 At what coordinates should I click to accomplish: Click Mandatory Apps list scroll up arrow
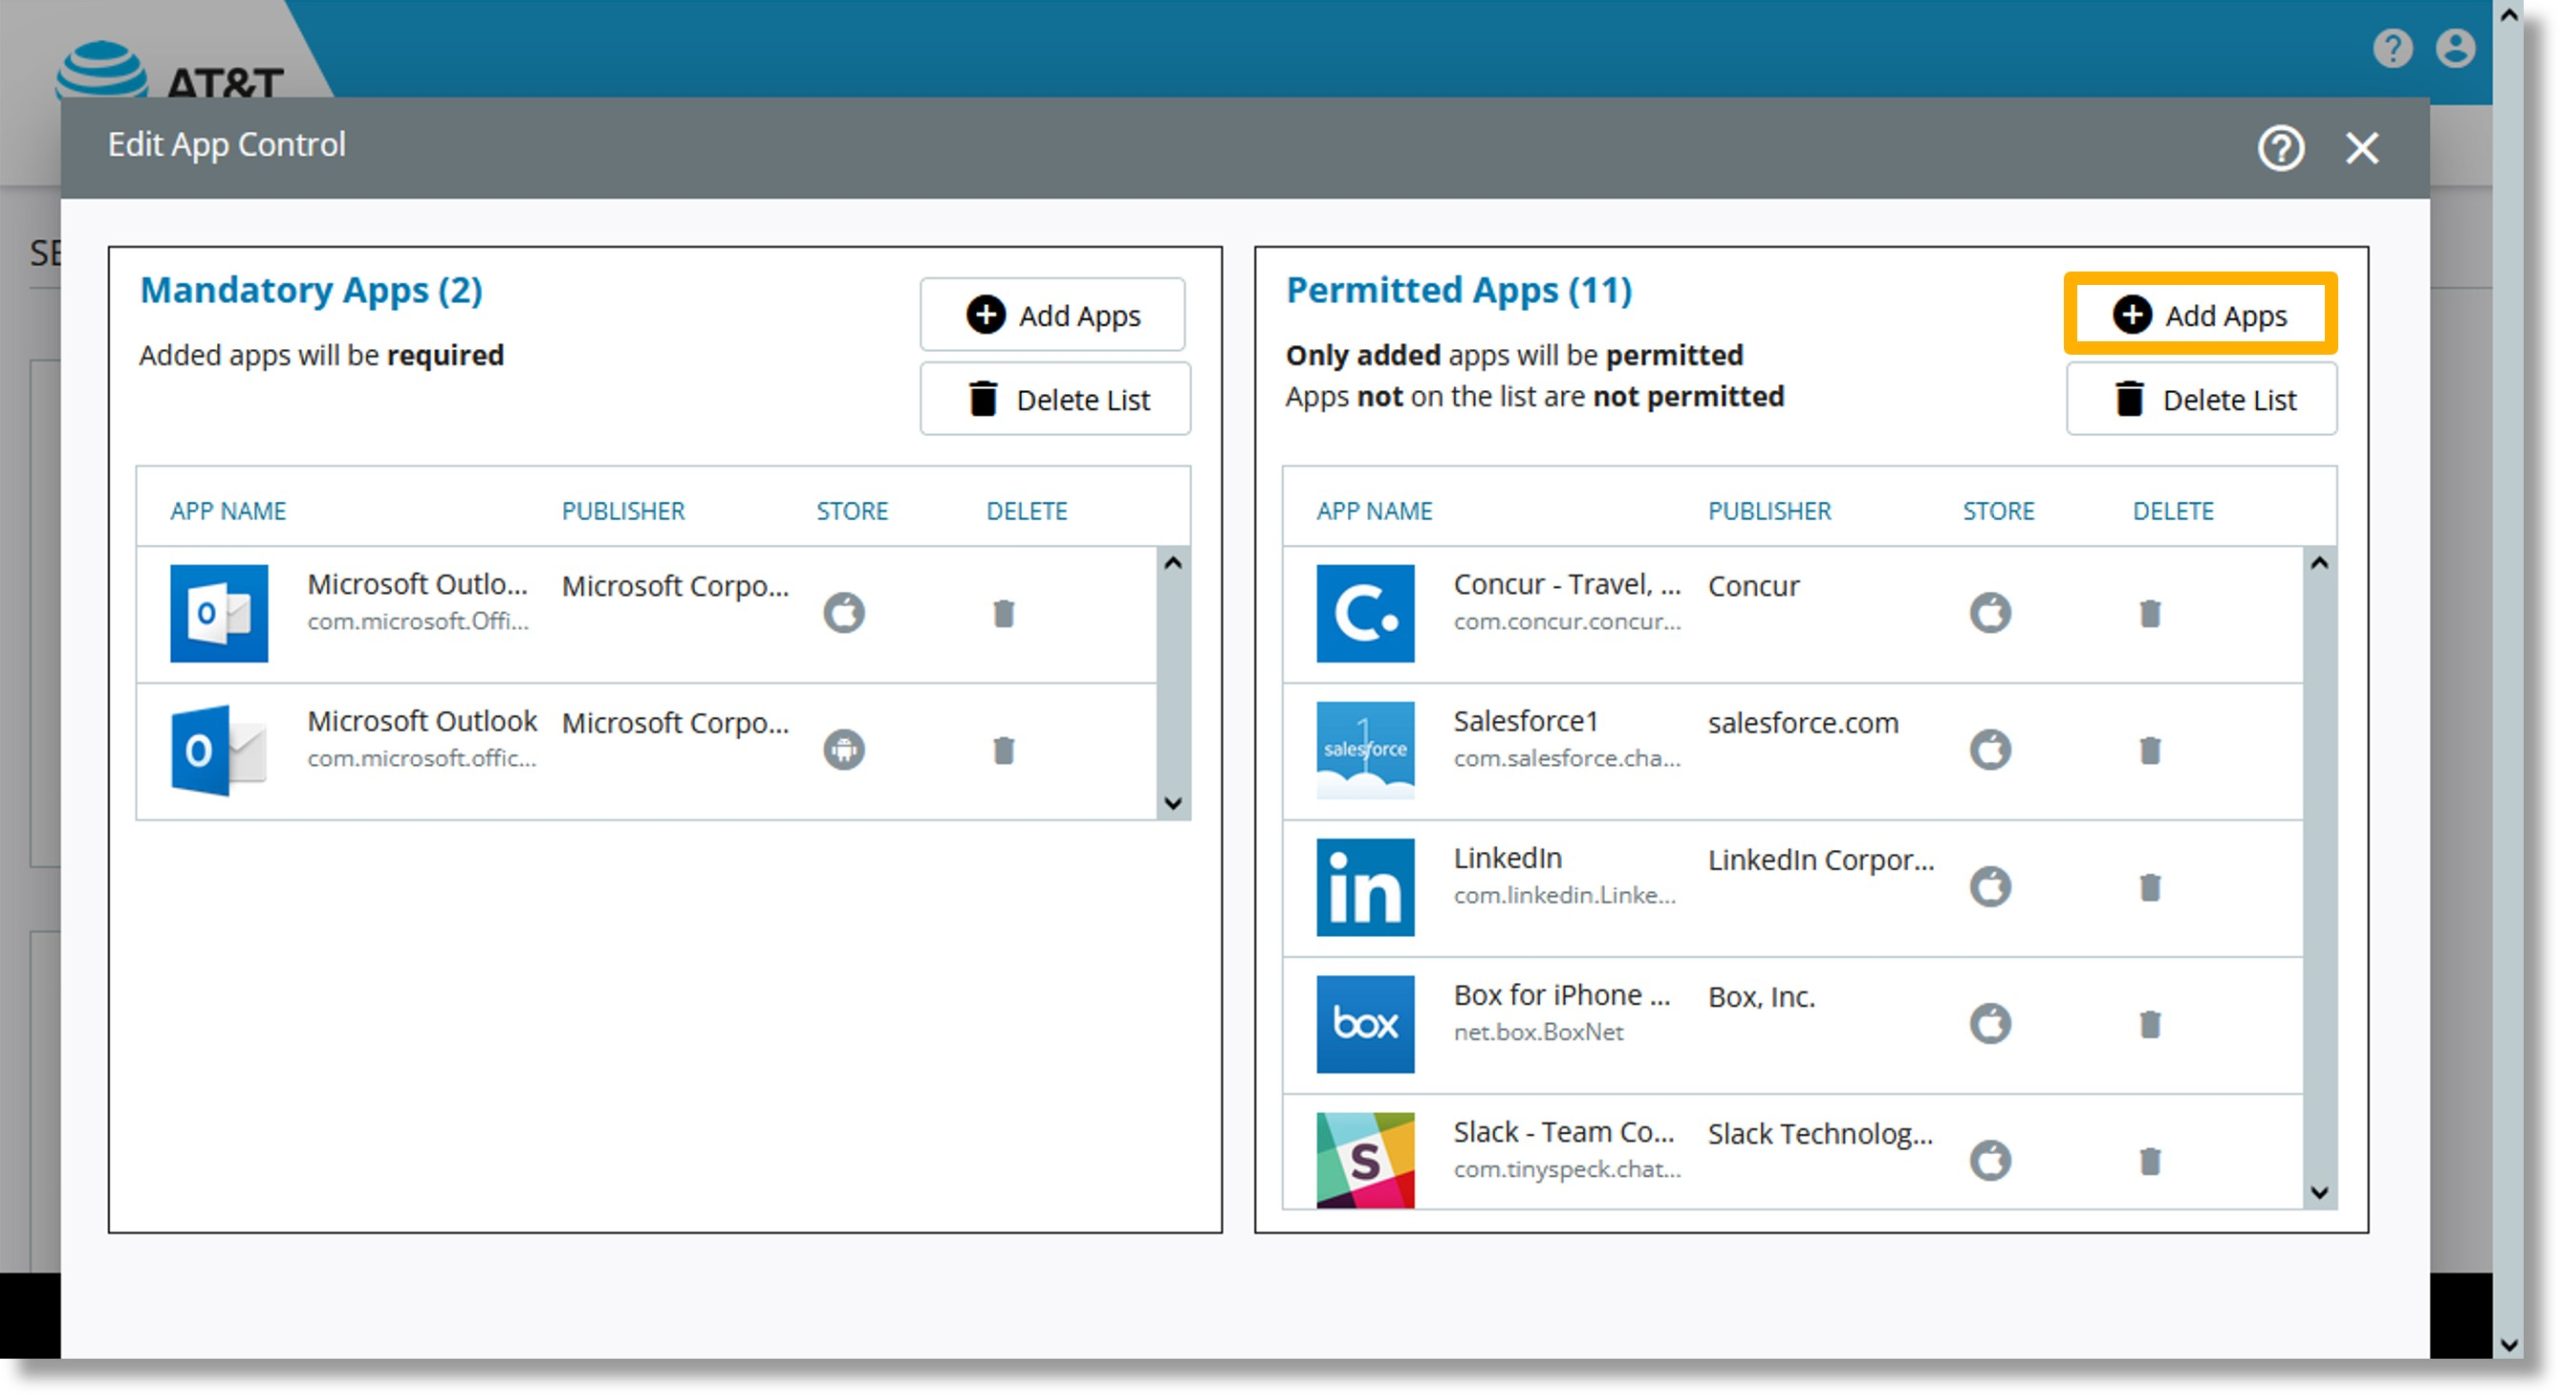[x=1173, y=563]
